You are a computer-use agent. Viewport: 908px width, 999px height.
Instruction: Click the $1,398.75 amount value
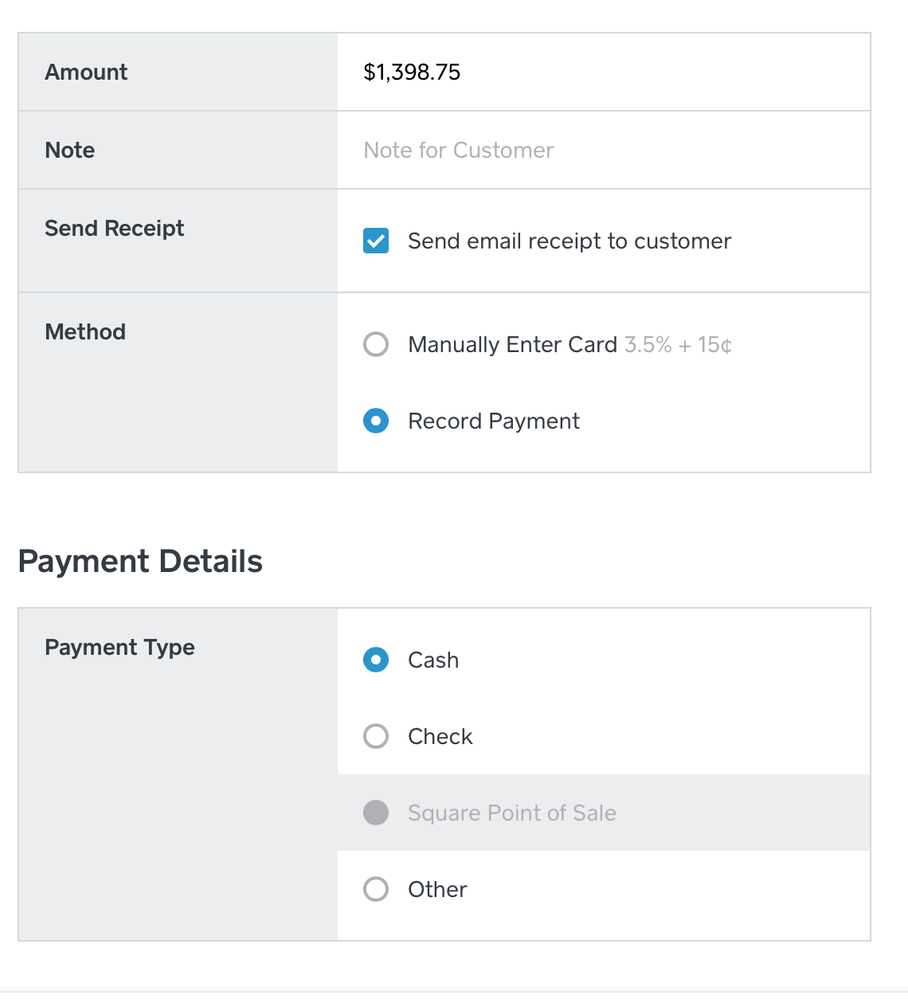click(415, 71)
